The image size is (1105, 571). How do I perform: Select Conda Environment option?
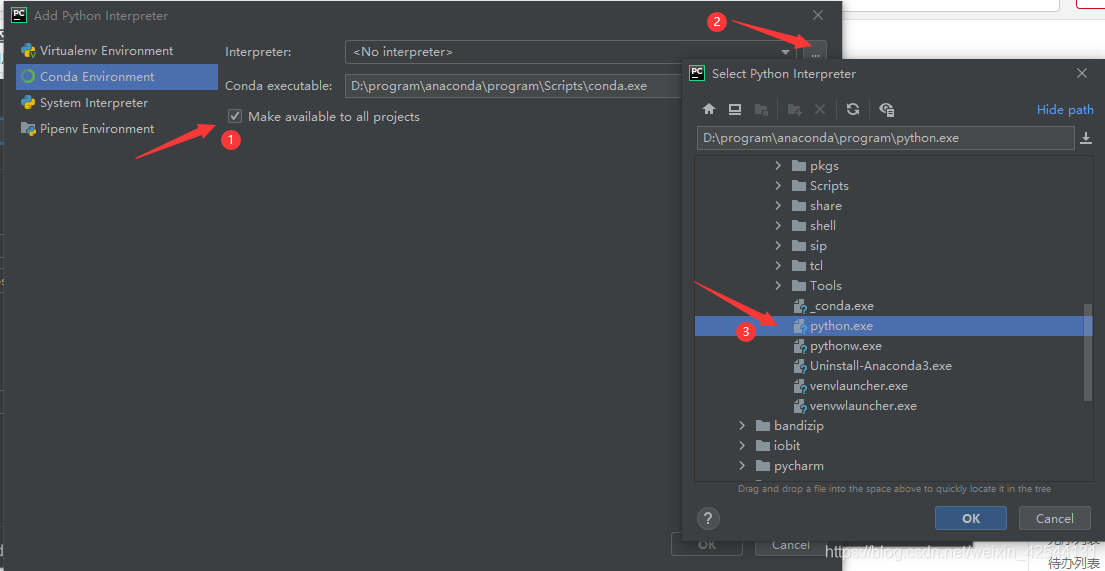point(117,77)
